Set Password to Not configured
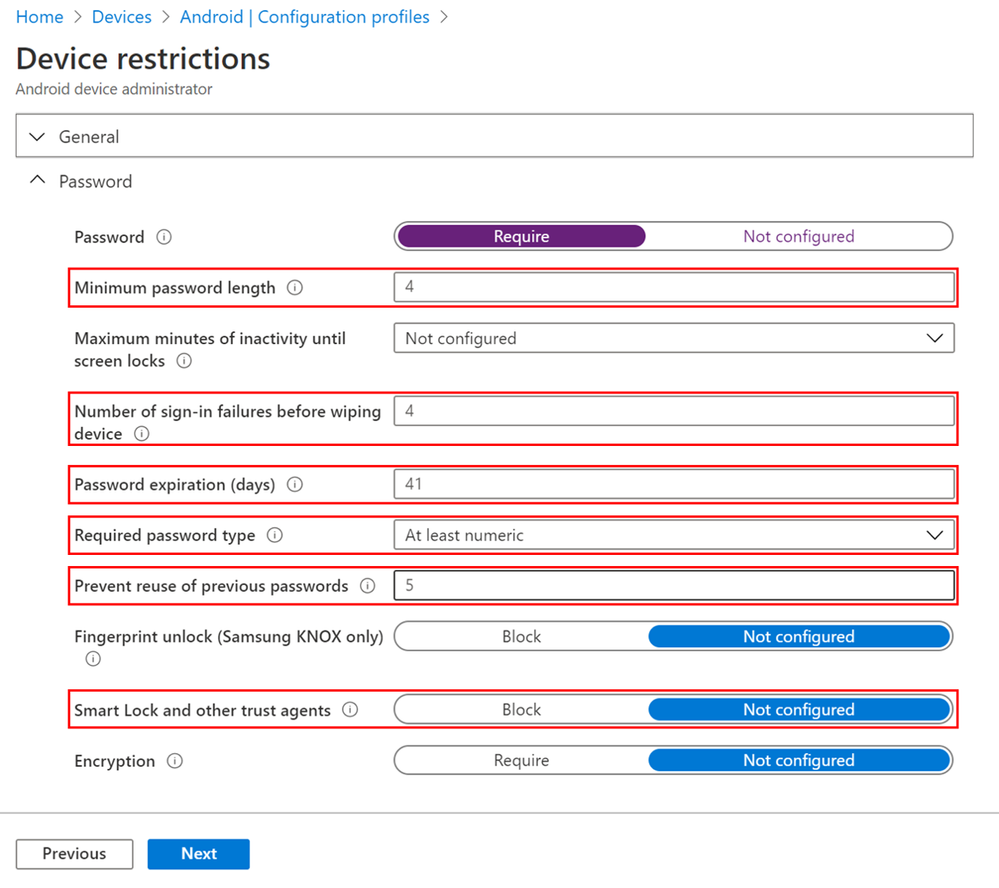The width and height of the screenshot is (999, 888). pos(798,236)
